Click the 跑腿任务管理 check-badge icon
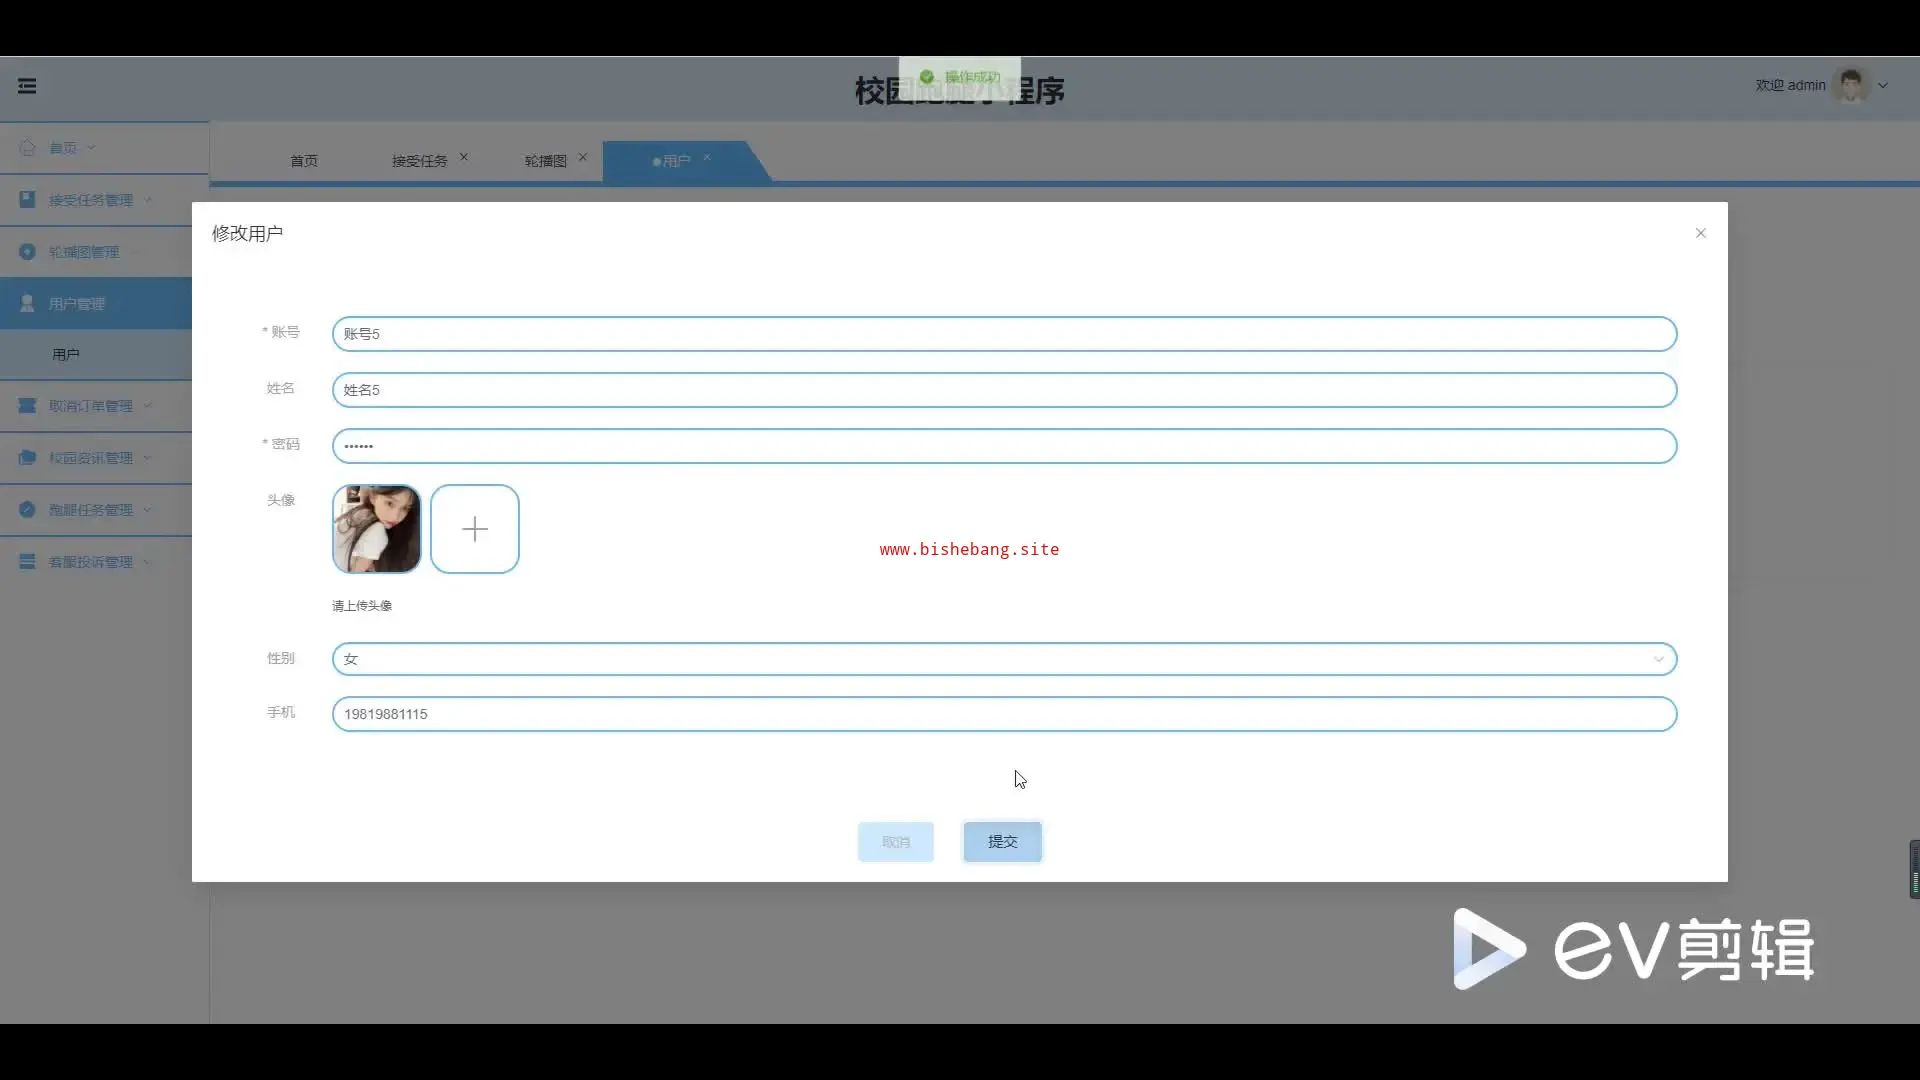The height and width of the screenshot is (1080, 1920). point(28,510)
